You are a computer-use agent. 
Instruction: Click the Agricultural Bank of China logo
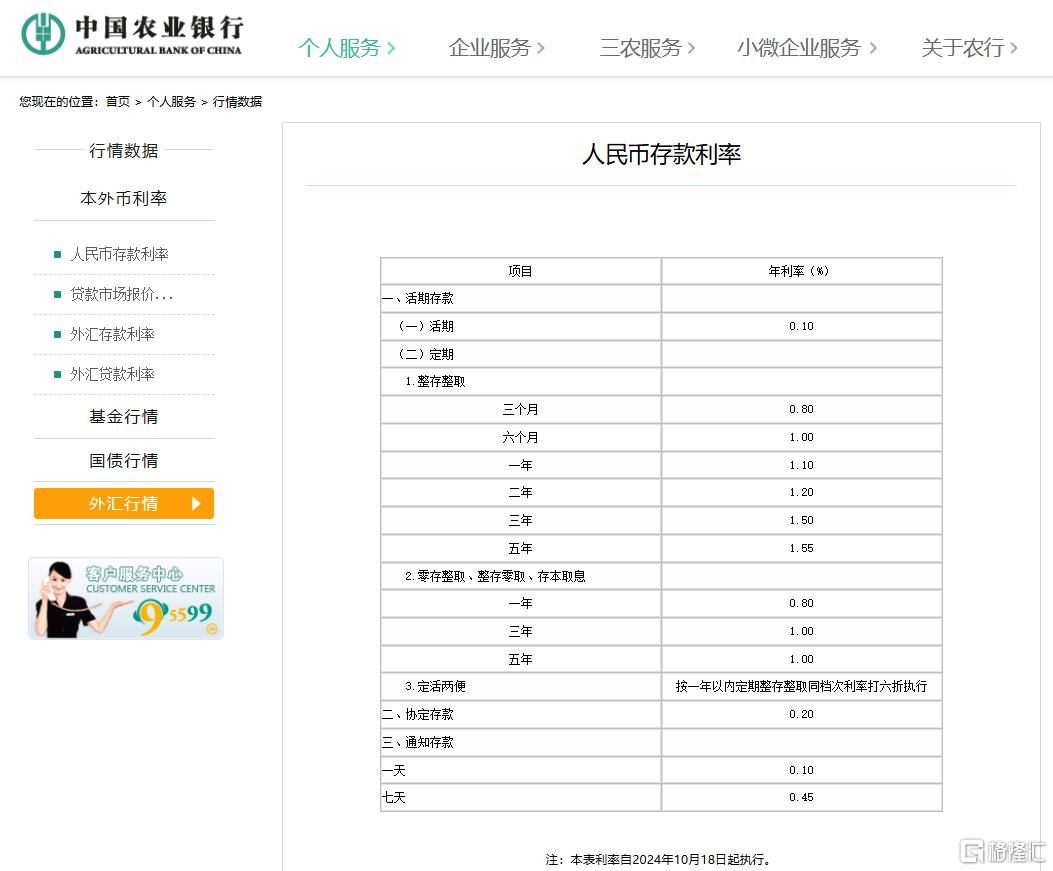point(132,35)
